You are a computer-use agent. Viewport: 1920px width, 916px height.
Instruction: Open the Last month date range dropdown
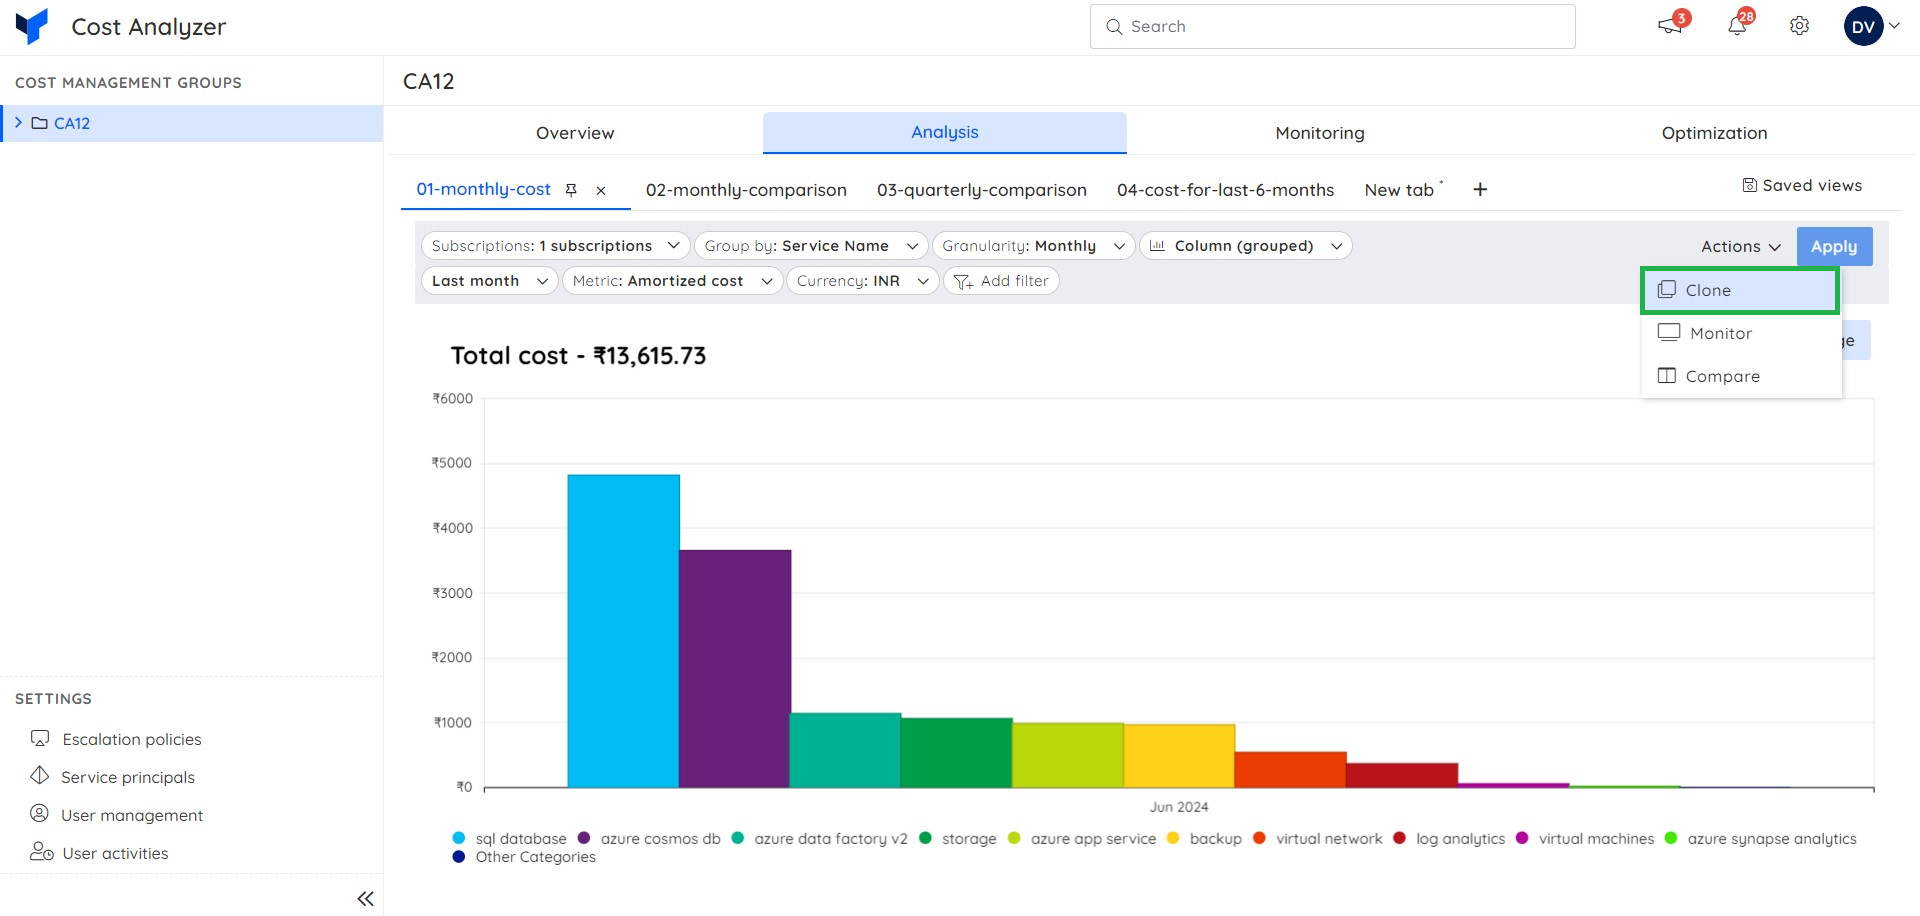(x=490, y=281)
